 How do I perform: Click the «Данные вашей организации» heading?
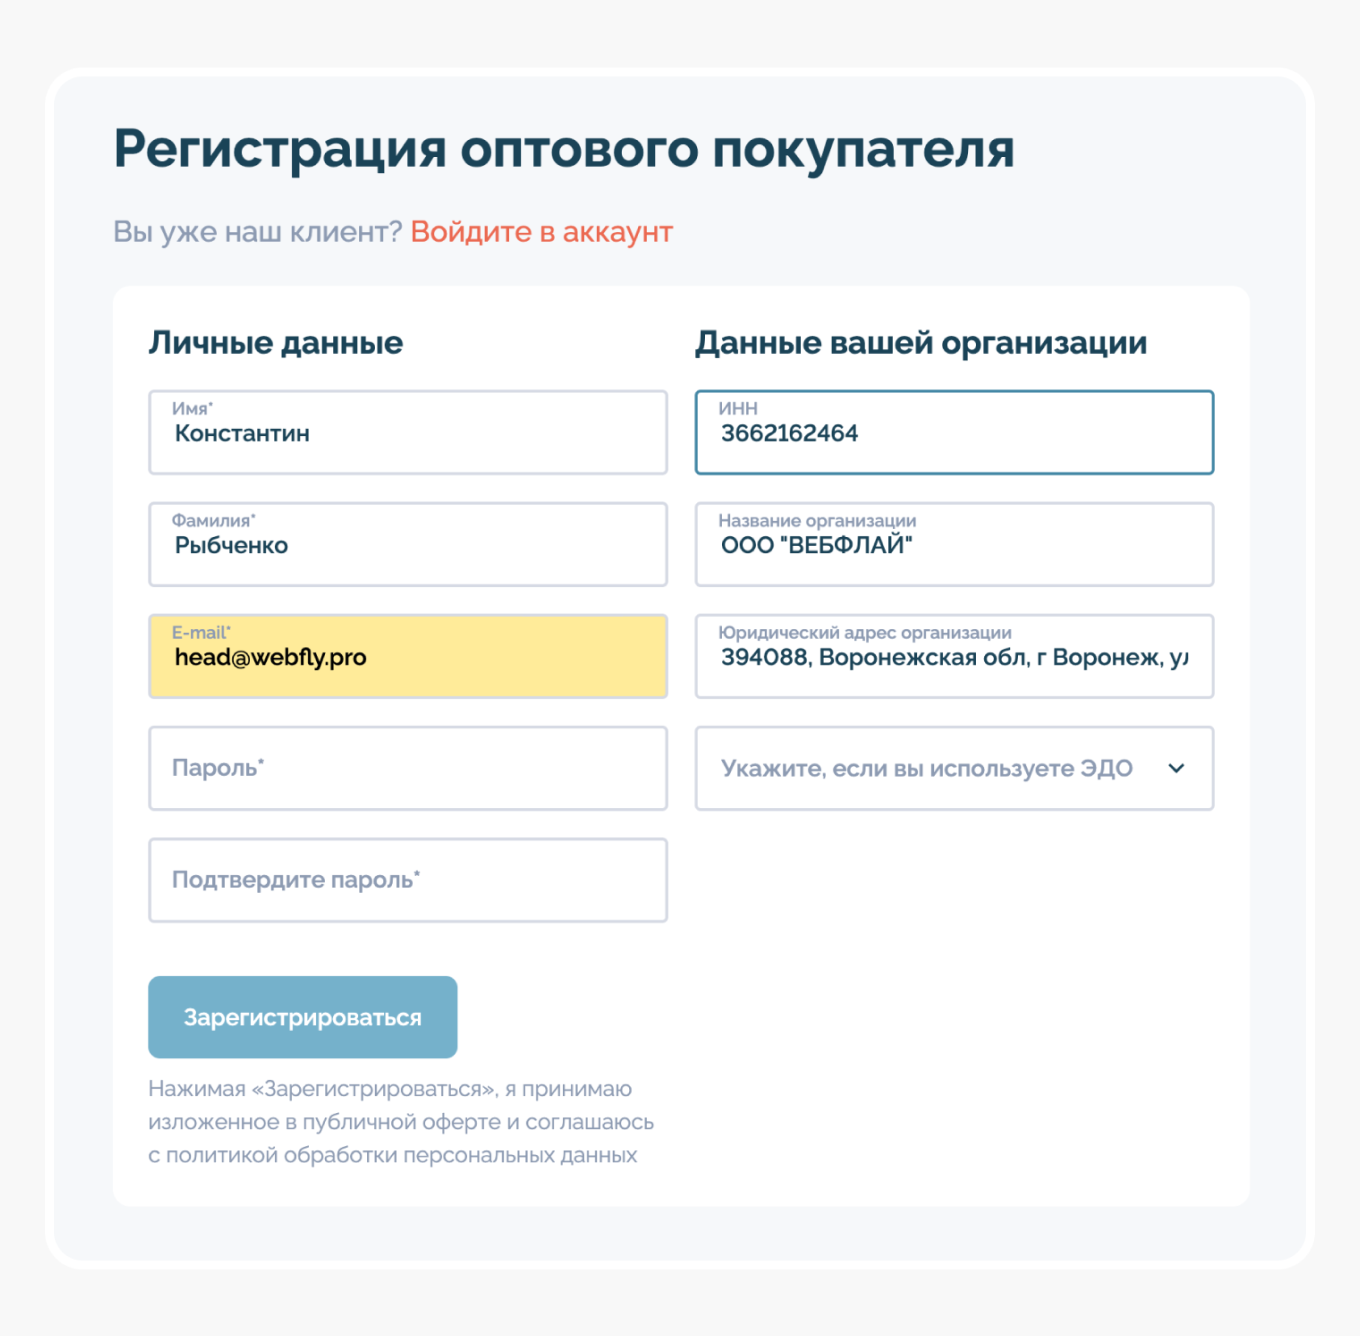921,342
